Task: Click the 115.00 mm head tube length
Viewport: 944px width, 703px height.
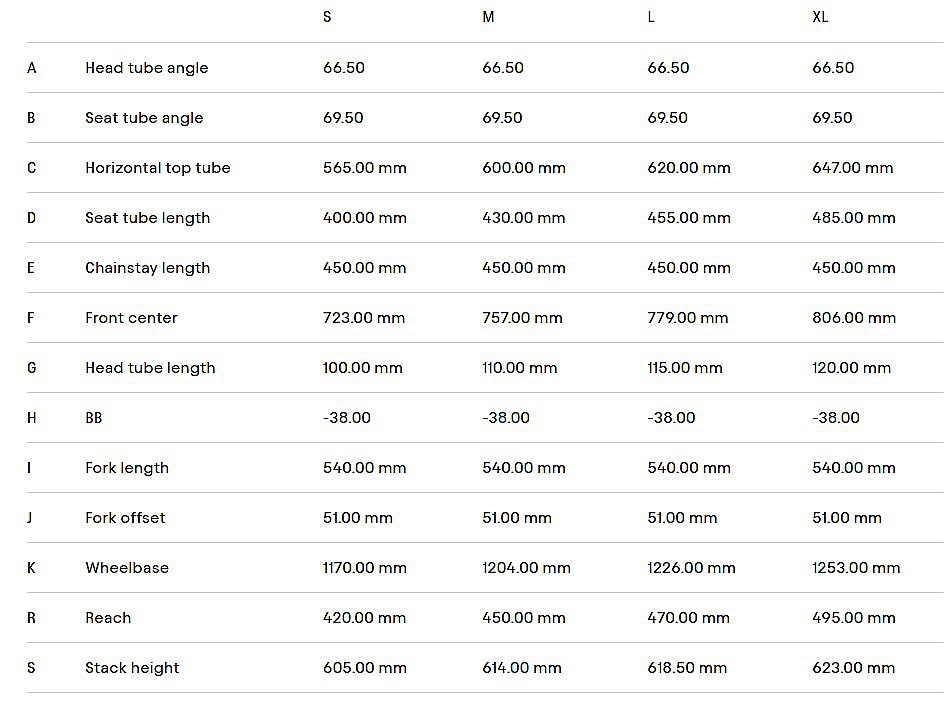Action: tap(685, 368)
